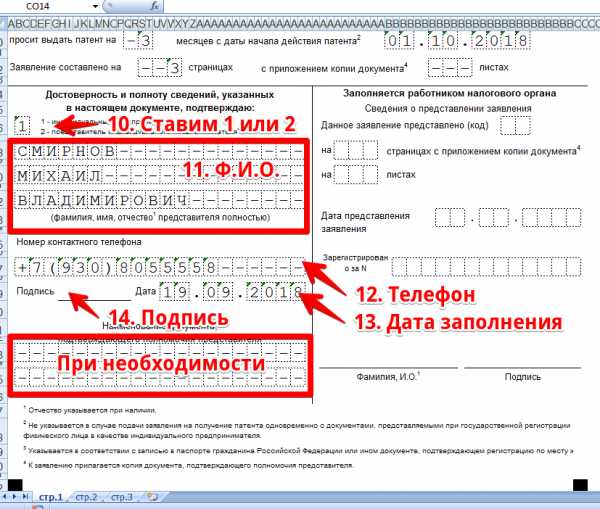The image size is (600, 509).
Task: Click the previous-sheet navigation arrow
Action: (5, 497)
